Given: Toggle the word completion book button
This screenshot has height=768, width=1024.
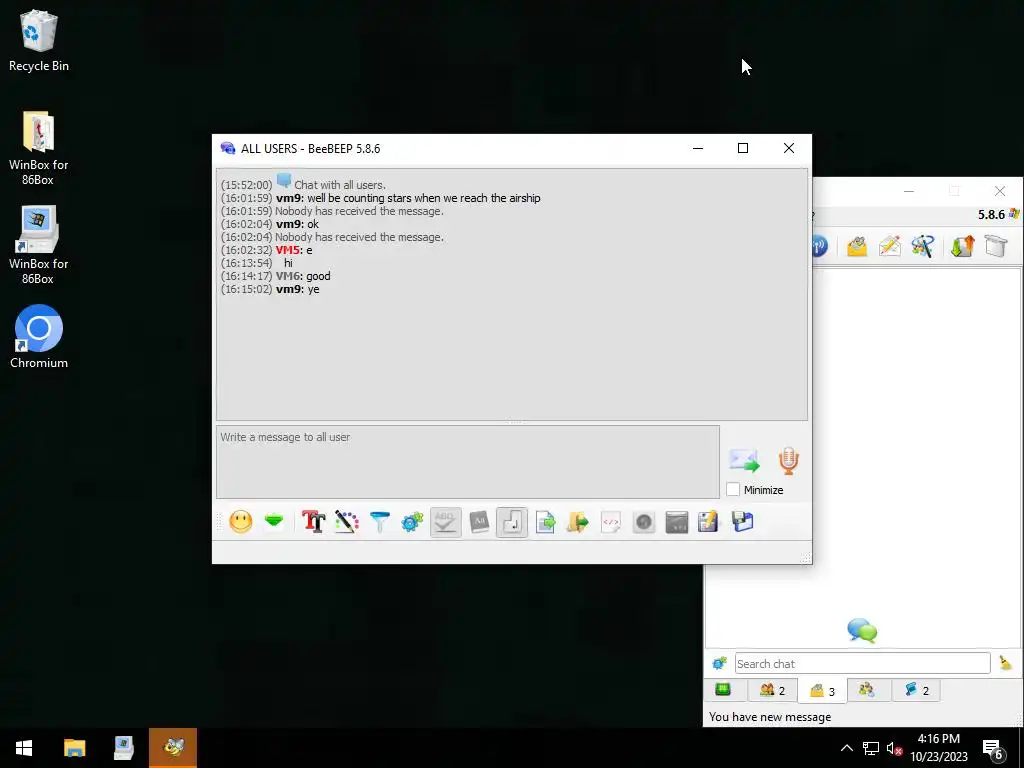Looking at the screenshot, I should (x=479, y=522).
